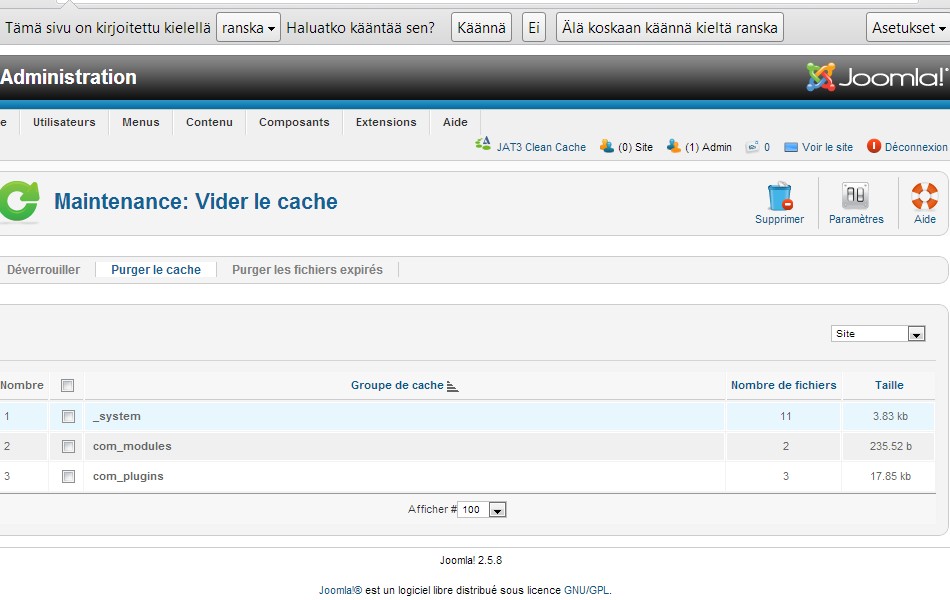Expand the Afficher # limit dropdown

(x=483, y=510)
